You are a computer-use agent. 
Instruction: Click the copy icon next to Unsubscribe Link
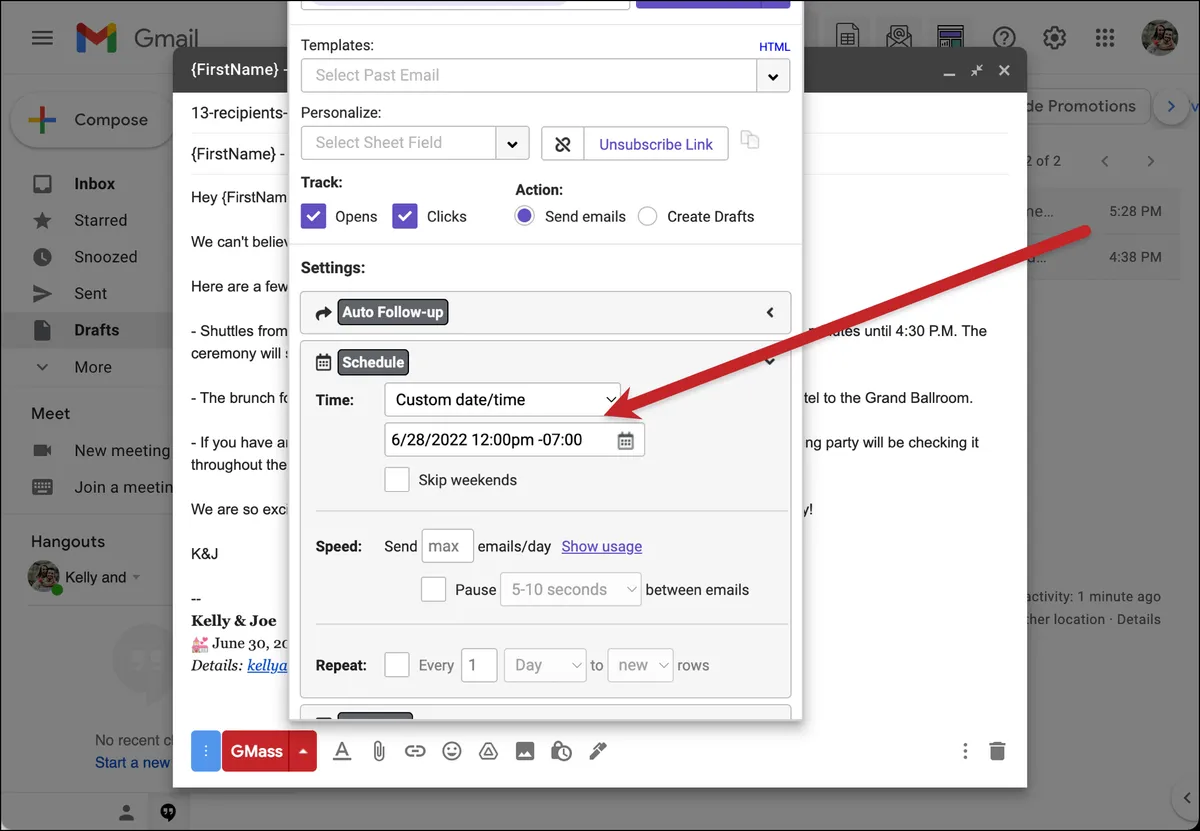[750, 140]
